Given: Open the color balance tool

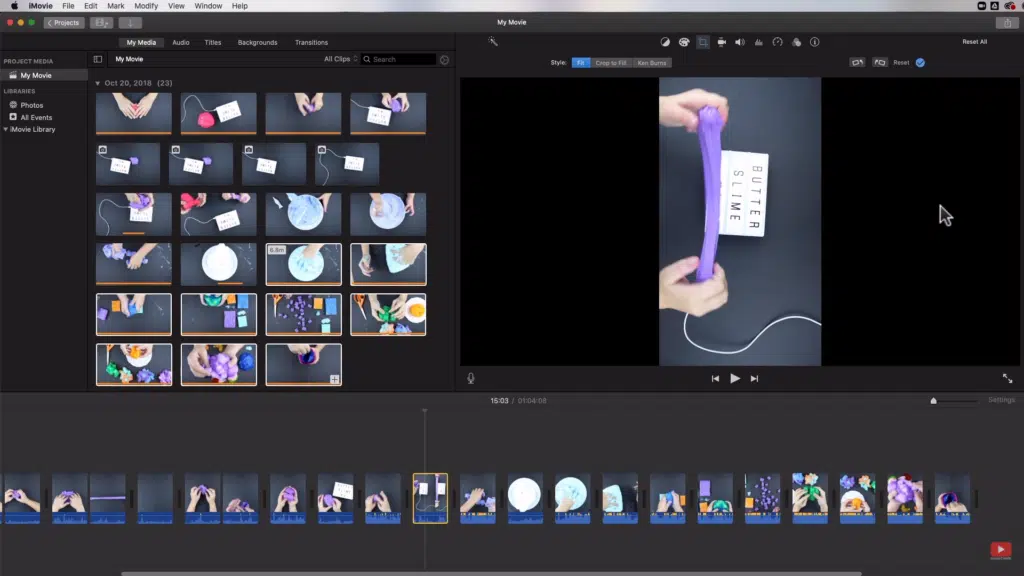Looking at the screenshot, I should point(666,42).
